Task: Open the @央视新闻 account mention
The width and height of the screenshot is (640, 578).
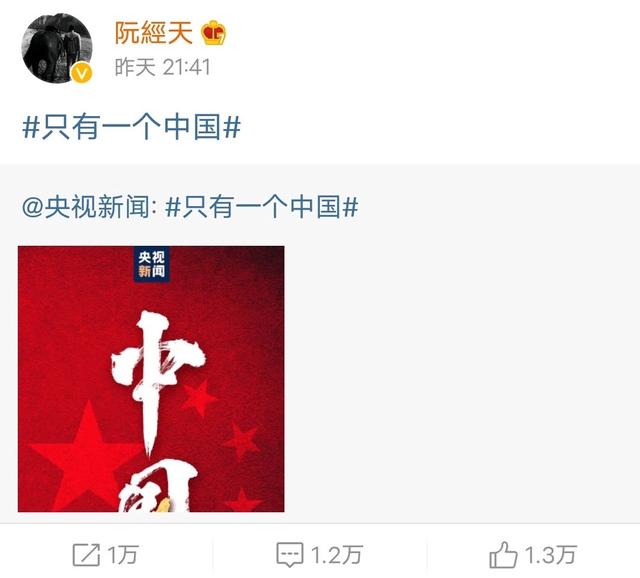Action: click(89, 207)
